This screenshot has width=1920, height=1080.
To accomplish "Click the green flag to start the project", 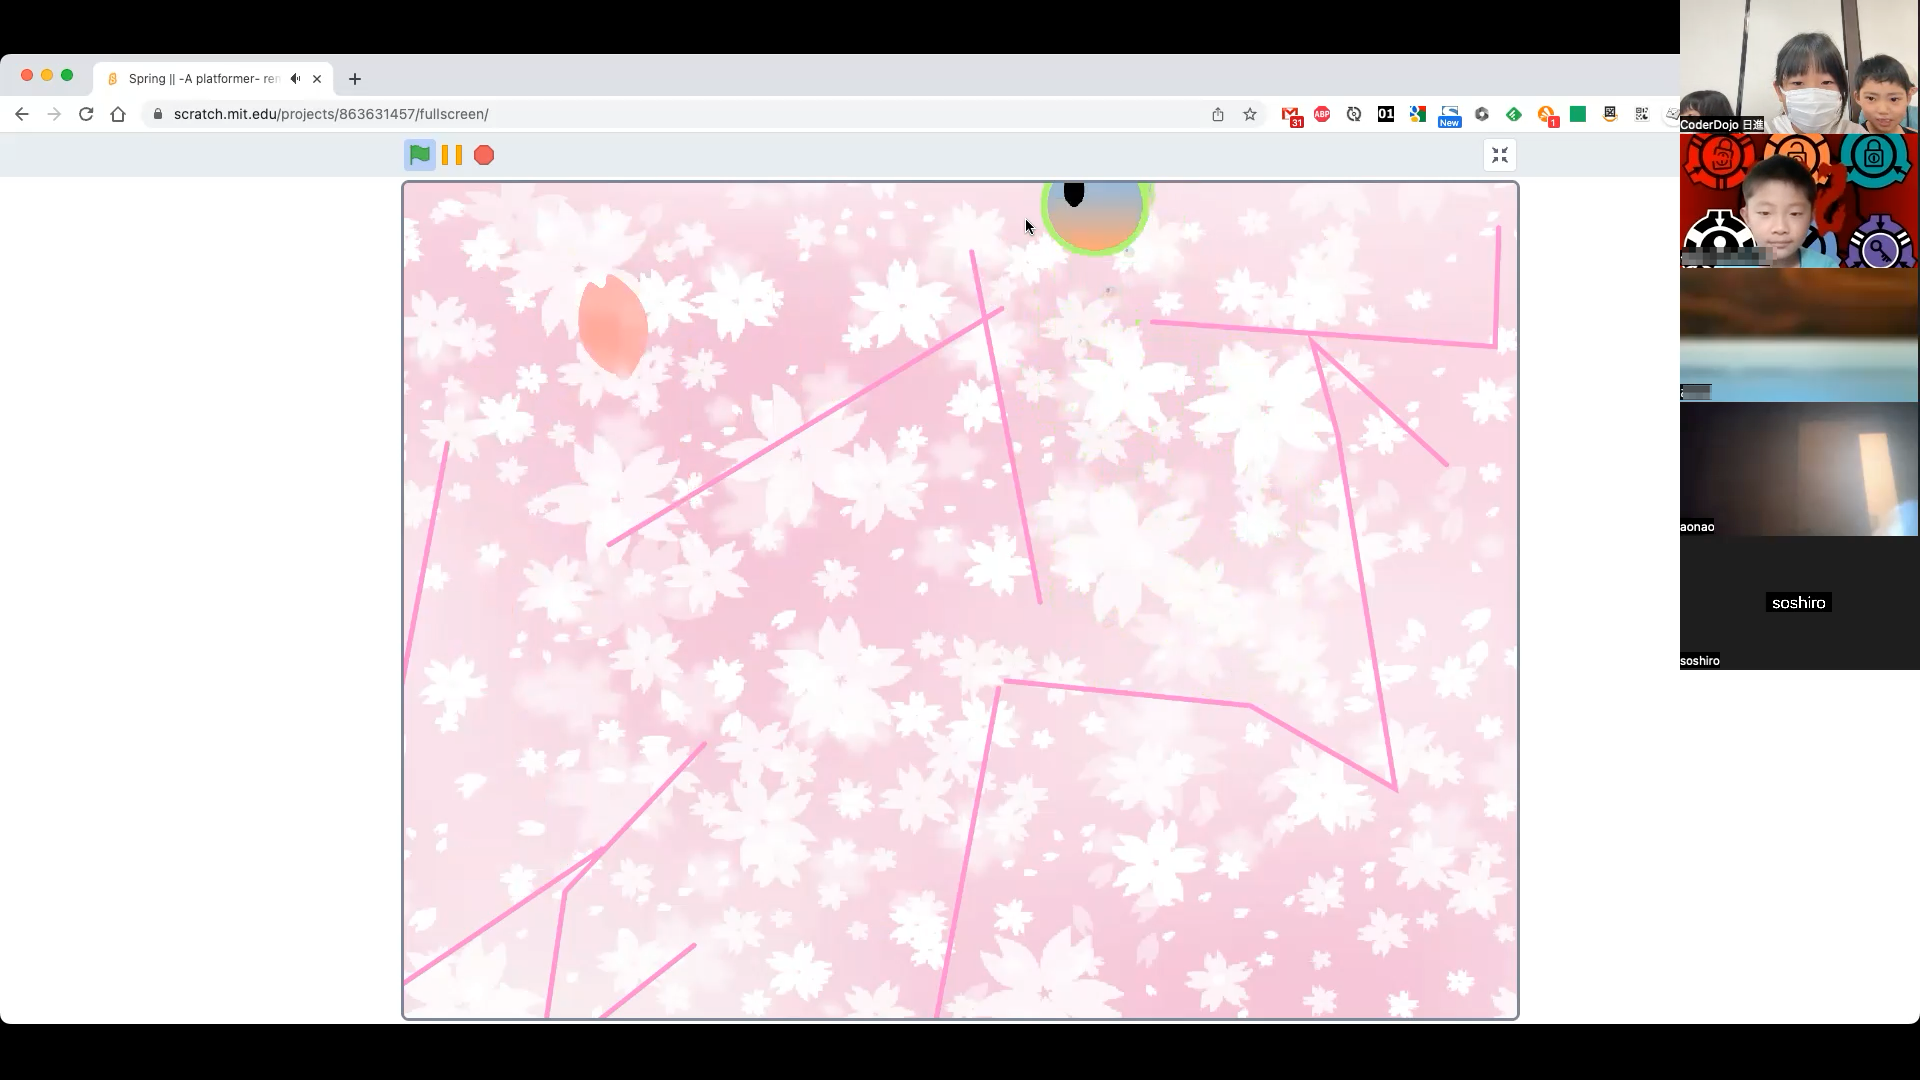I will pos(420,155).
